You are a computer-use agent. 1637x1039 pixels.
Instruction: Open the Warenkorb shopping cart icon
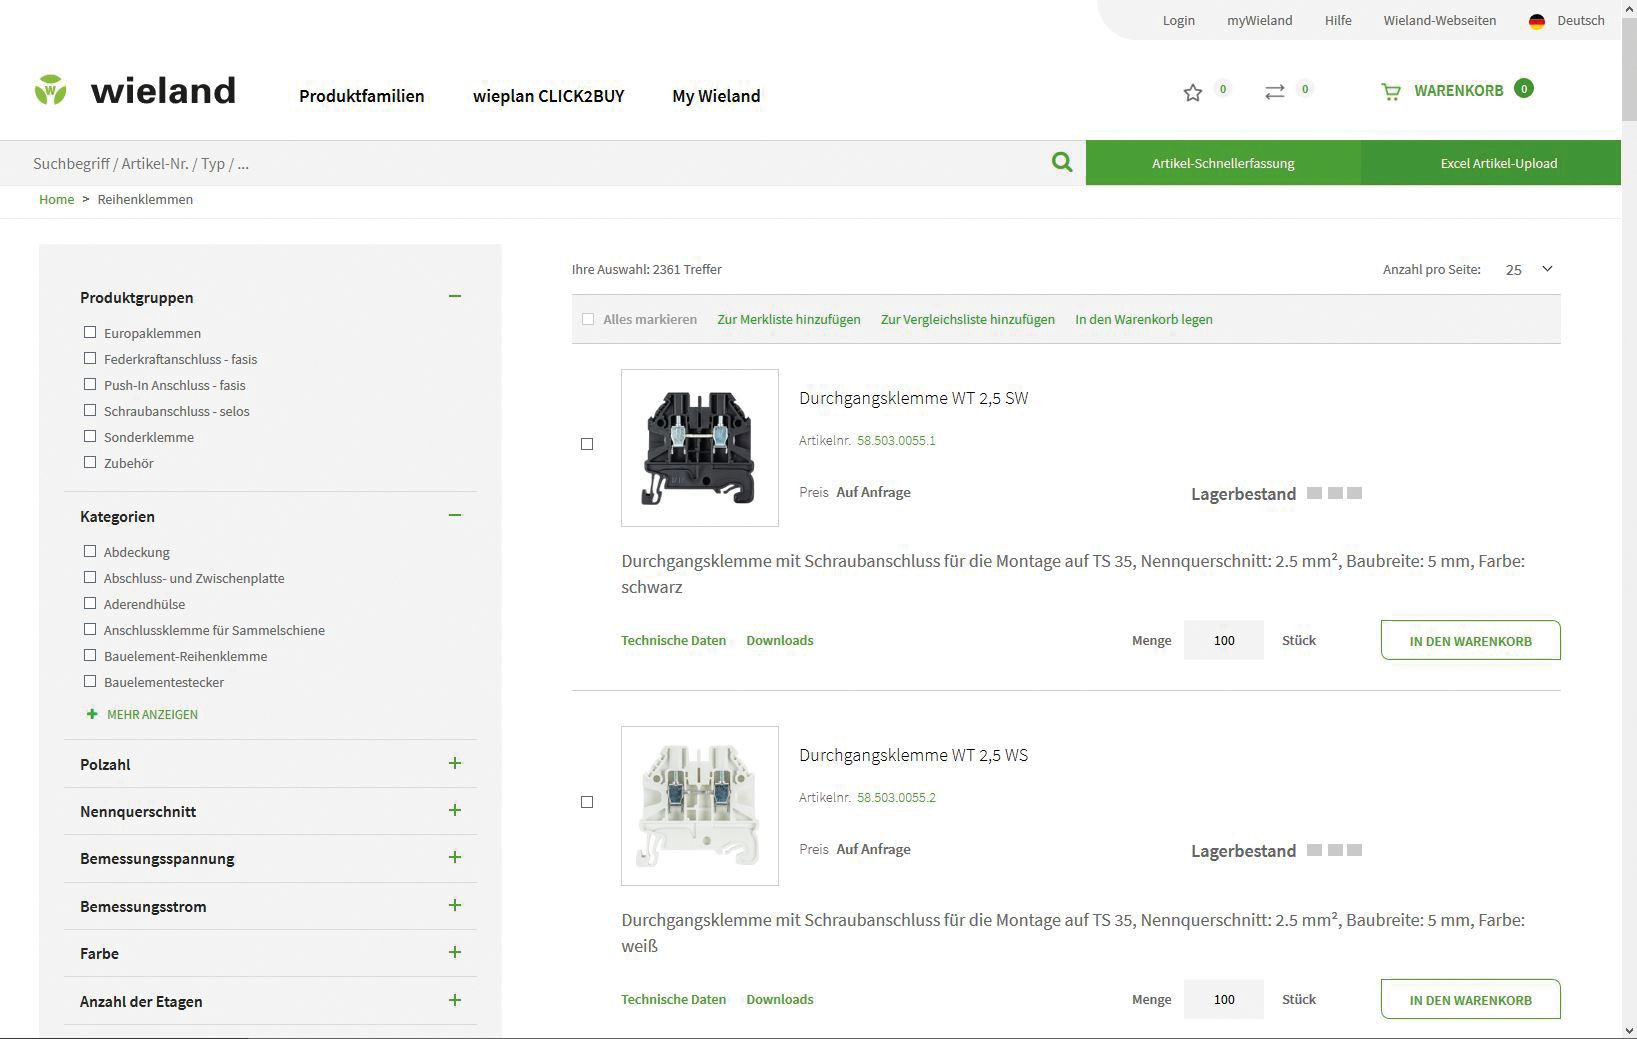[x=1391, y=91]
